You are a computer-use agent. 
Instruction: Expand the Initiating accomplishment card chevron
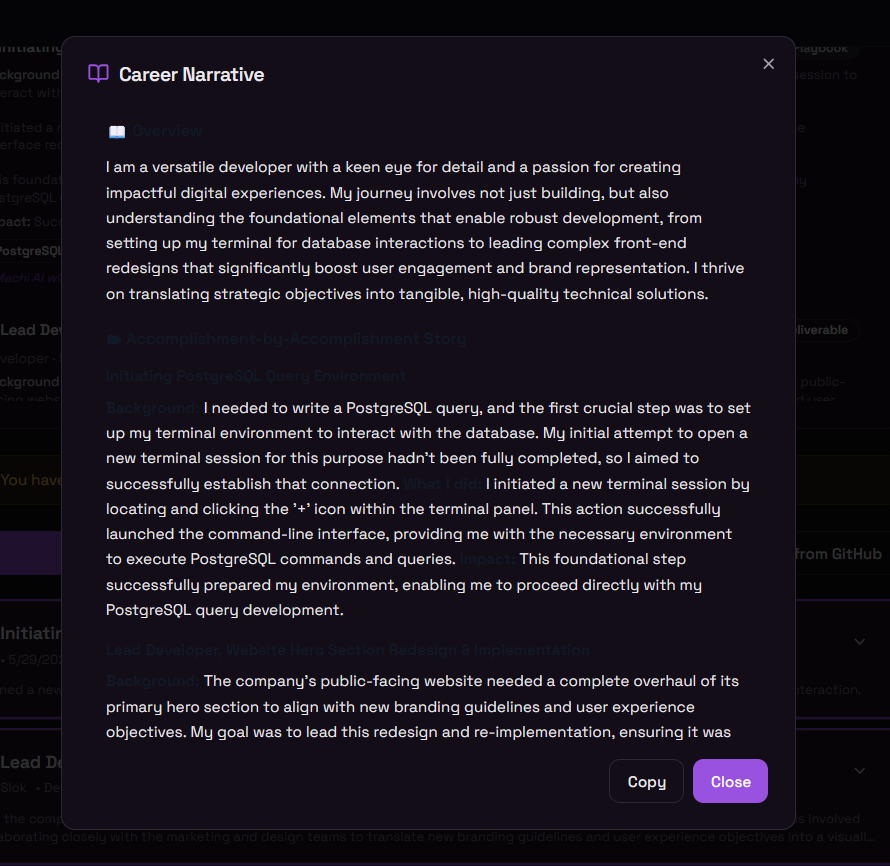859,642
